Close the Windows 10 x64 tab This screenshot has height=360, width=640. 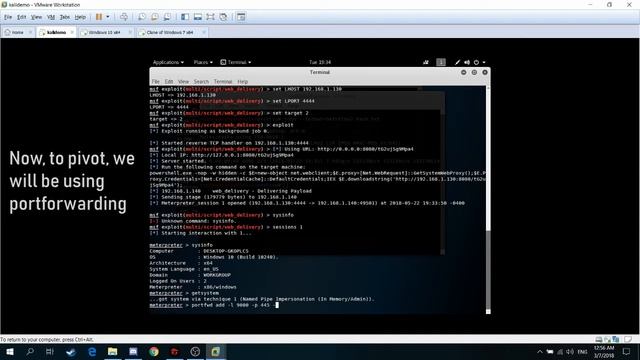[x=130, y=32]
